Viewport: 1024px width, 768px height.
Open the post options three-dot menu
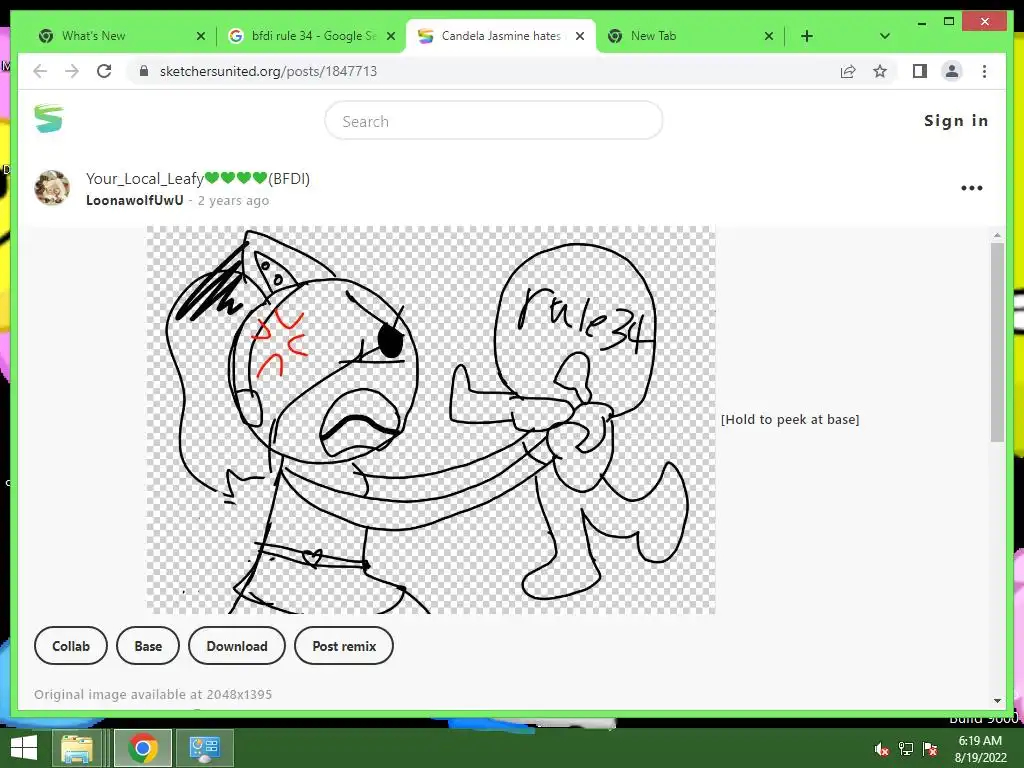(971, 188)
